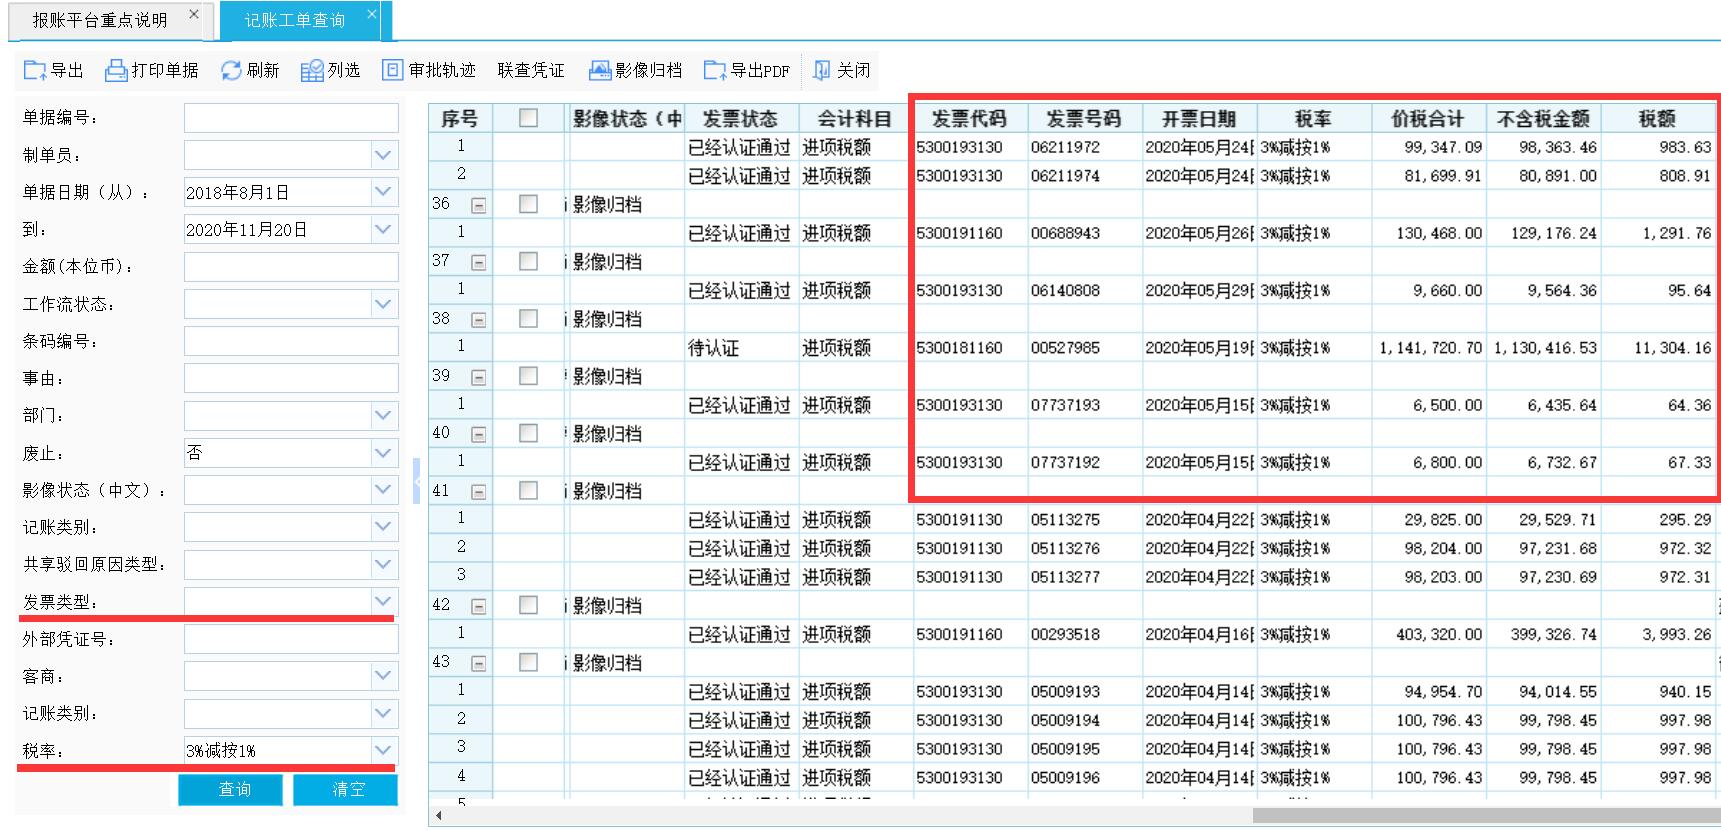Open the 税率 dropdown
Screen dimensions: 1721x830
coord(383,750)
